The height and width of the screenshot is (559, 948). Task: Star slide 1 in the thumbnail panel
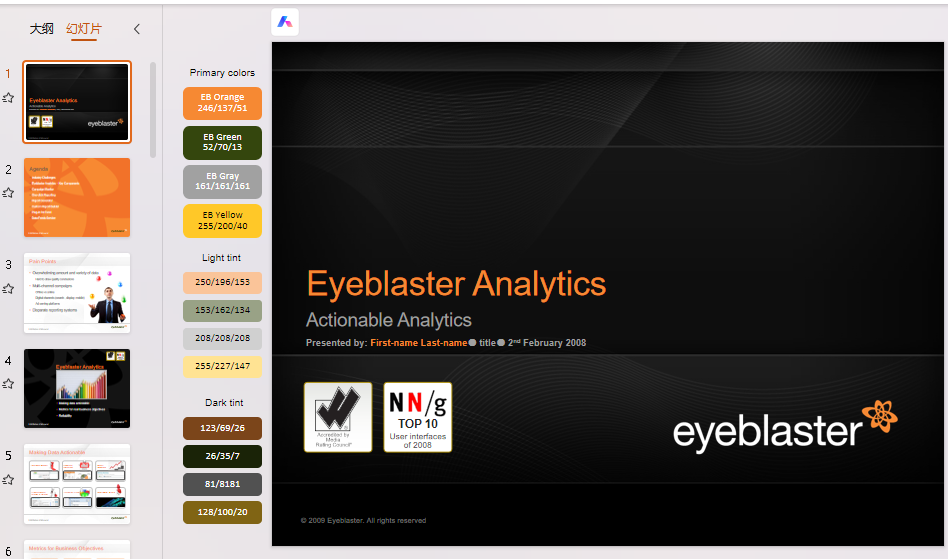click(x=8, y=97)
